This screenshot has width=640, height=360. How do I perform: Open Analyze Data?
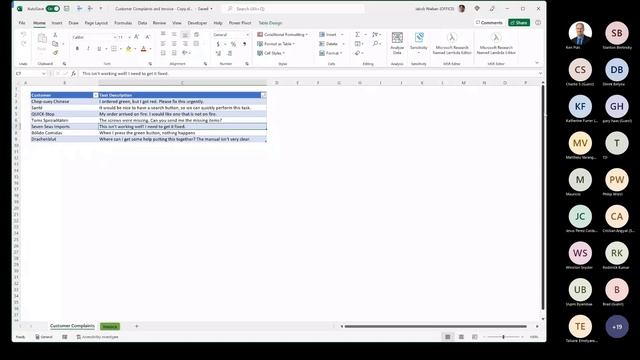click(397, 43)
